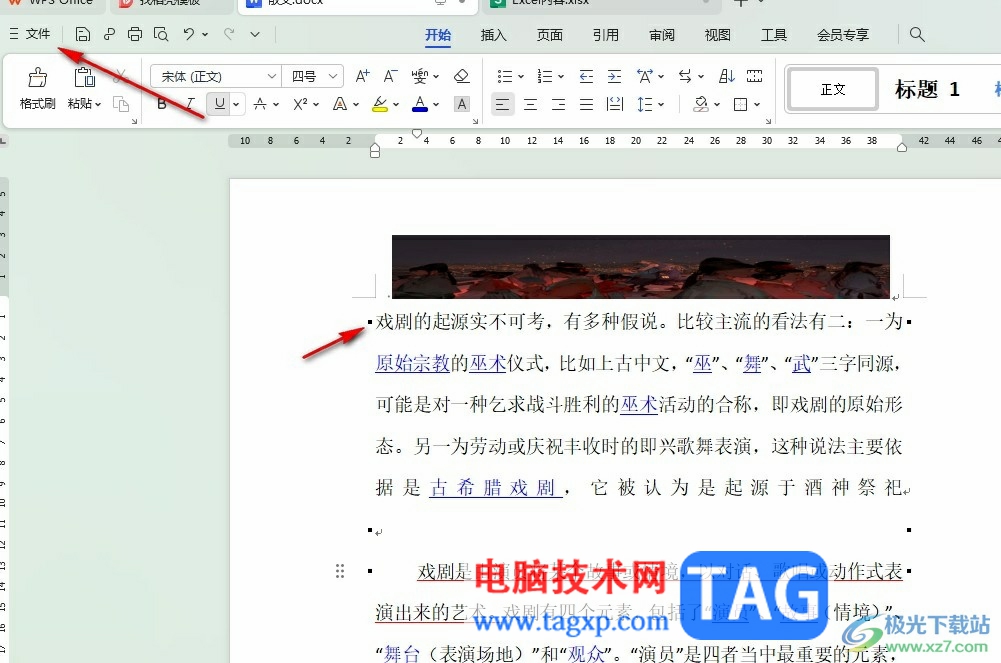Click the Chinese layout A icon
1001x663 pixels.
coord(645,77)
